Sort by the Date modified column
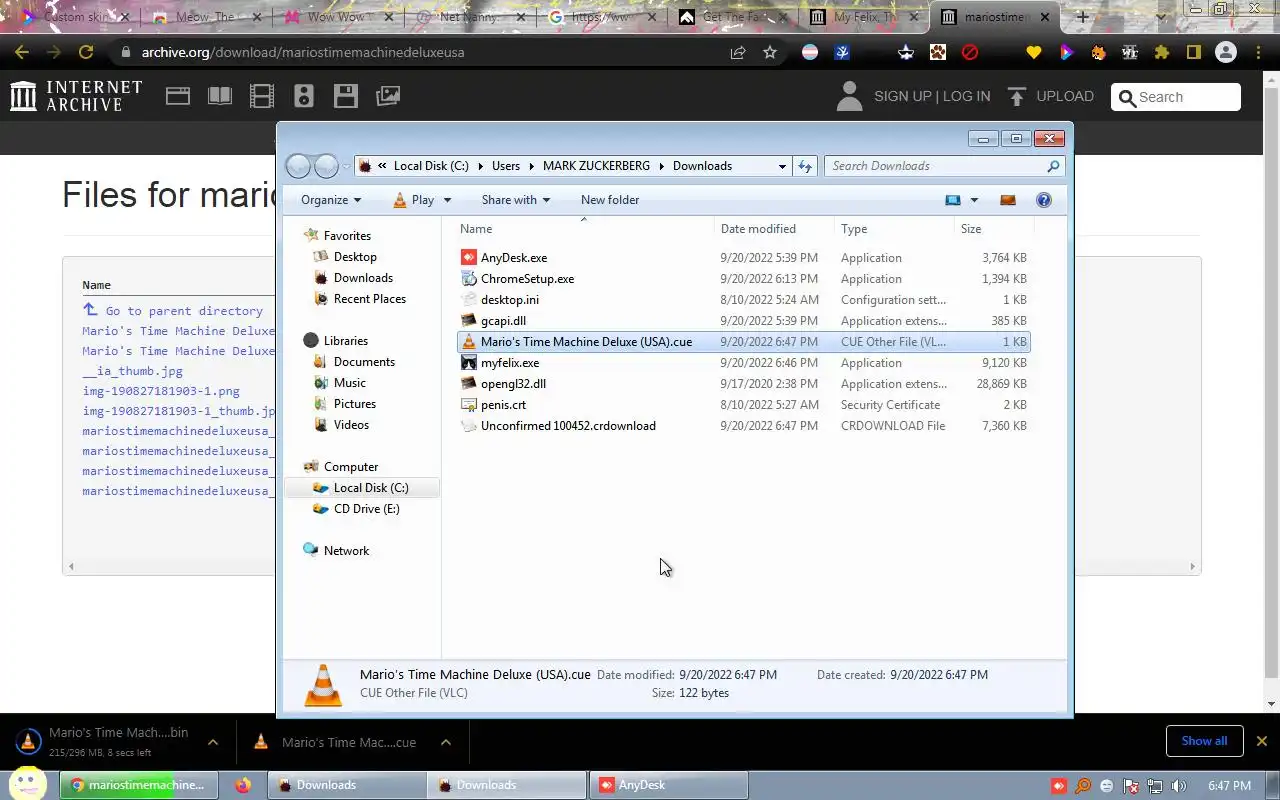Viewport: 1280px width, 800px height. (x=758, y=229)
